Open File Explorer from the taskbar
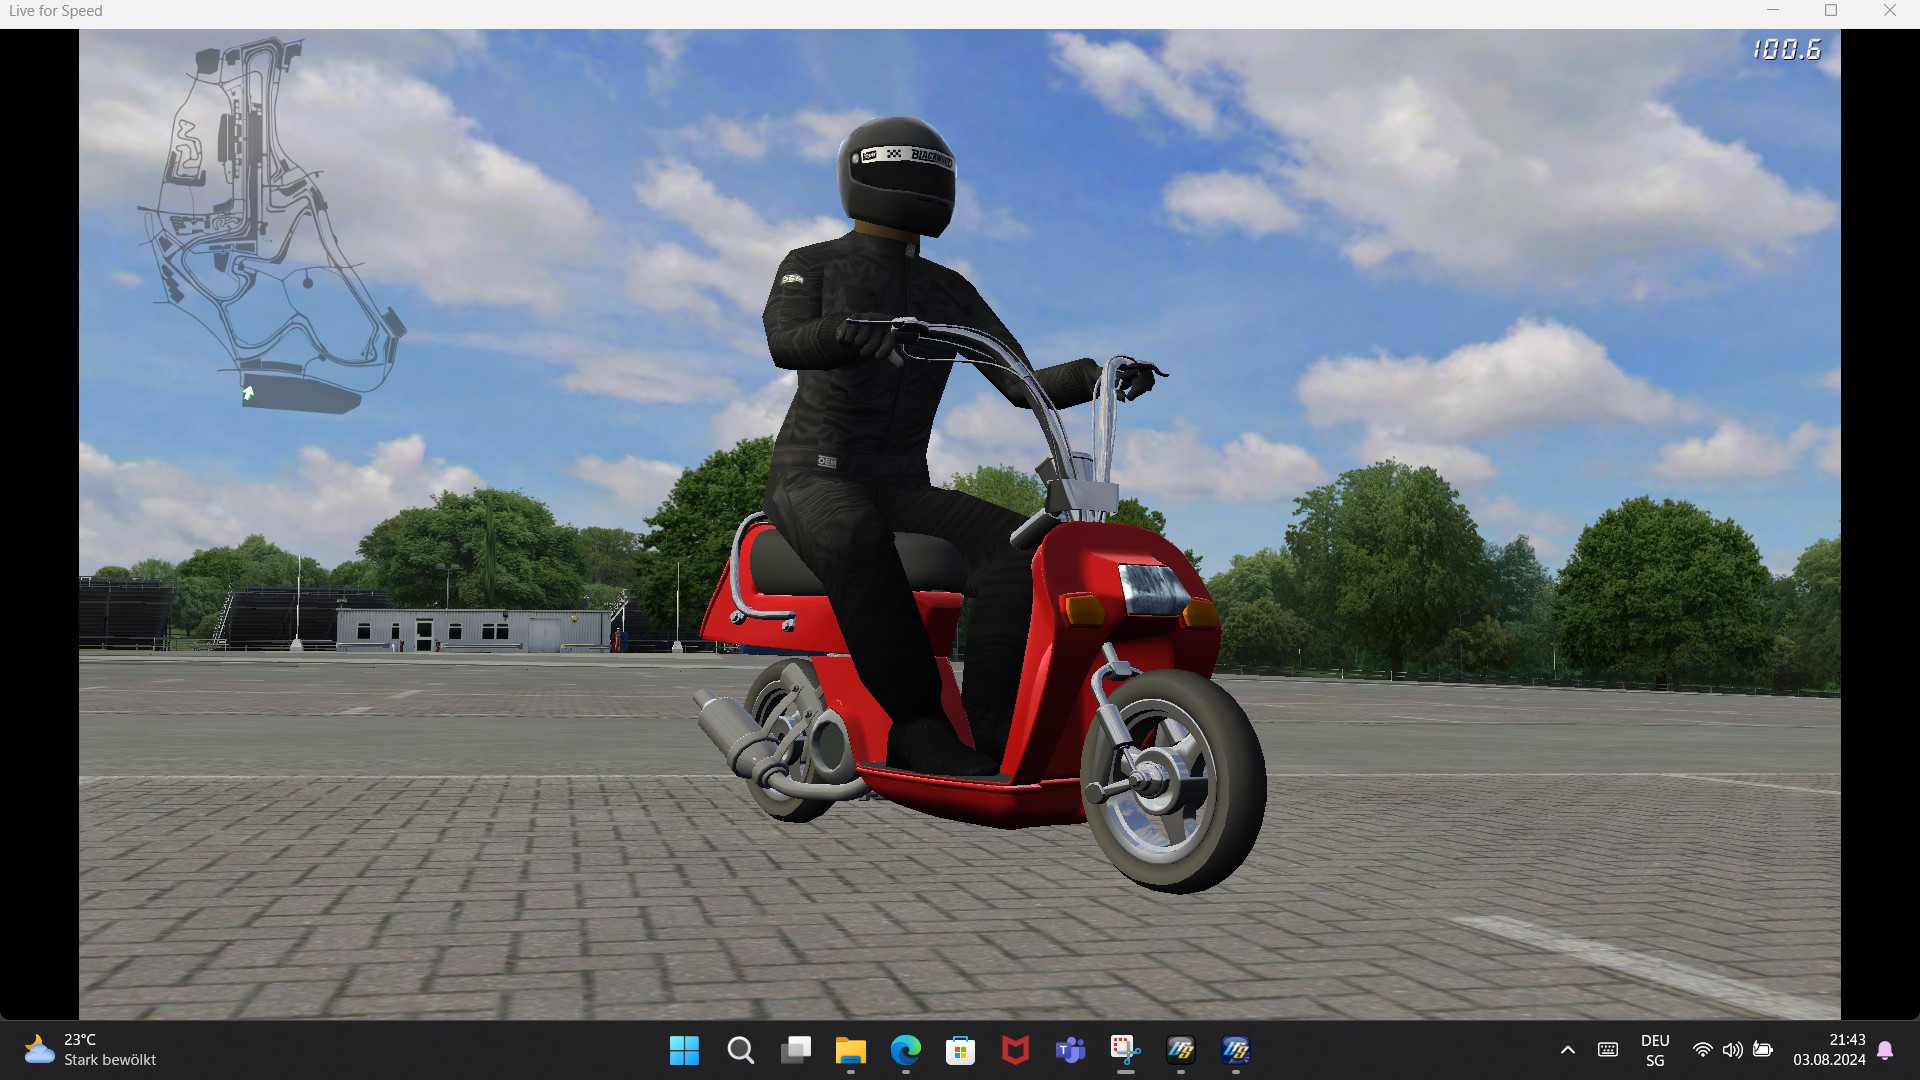Screen dimensions: 1920x1080 pyautogui.click(x=851, y=1050)
